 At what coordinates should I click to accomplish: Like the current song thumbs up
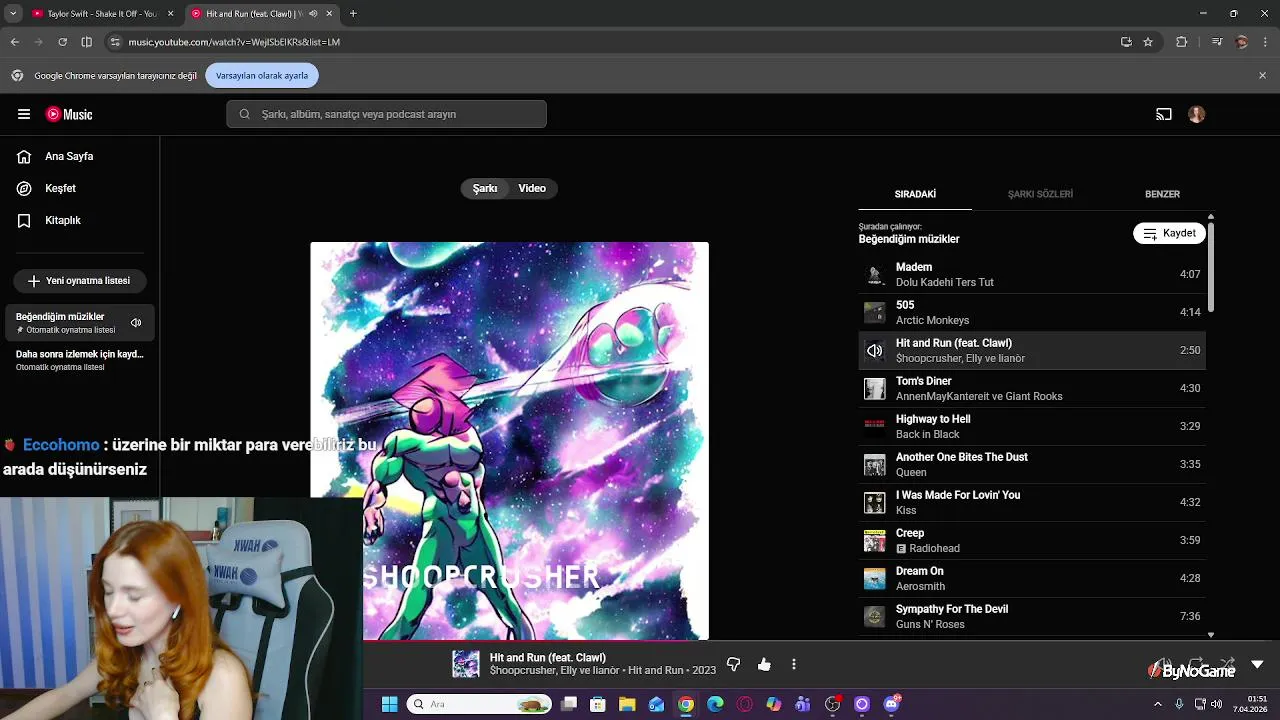tap(764, 664)
